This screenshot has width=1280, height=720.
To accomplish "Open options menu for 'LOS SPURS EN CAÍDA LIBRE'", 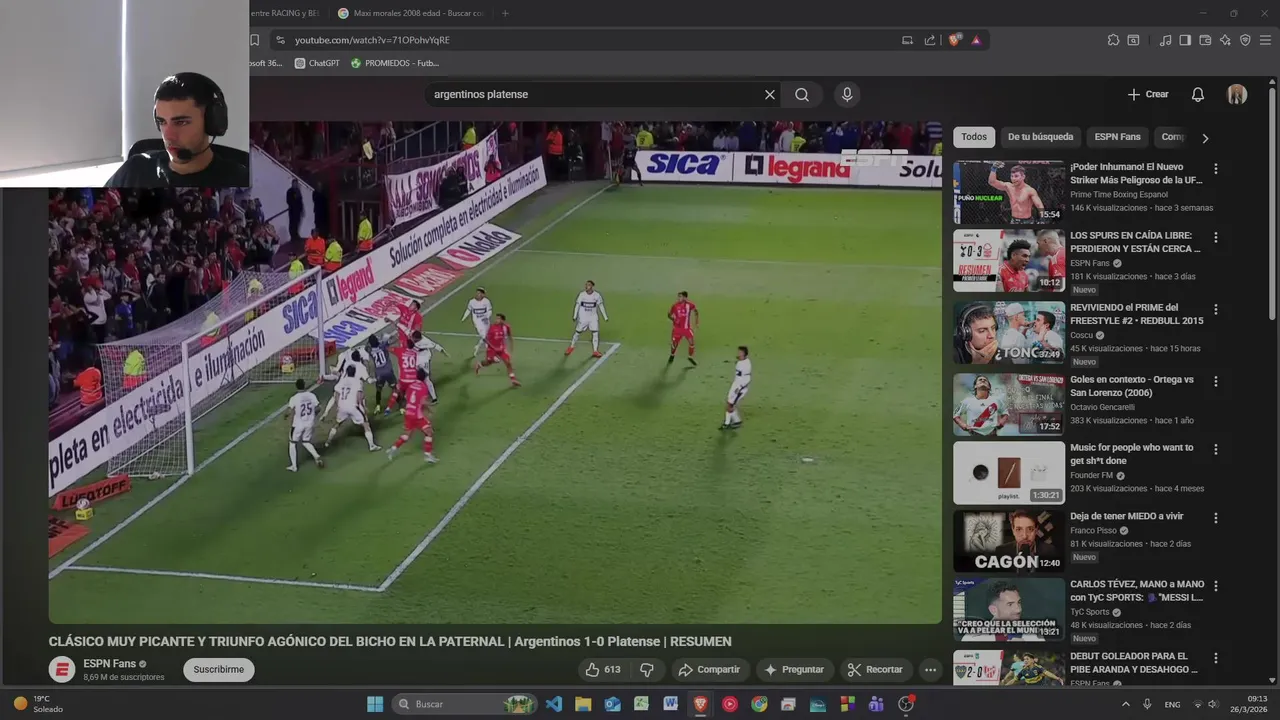I will tap(1216, 238).
